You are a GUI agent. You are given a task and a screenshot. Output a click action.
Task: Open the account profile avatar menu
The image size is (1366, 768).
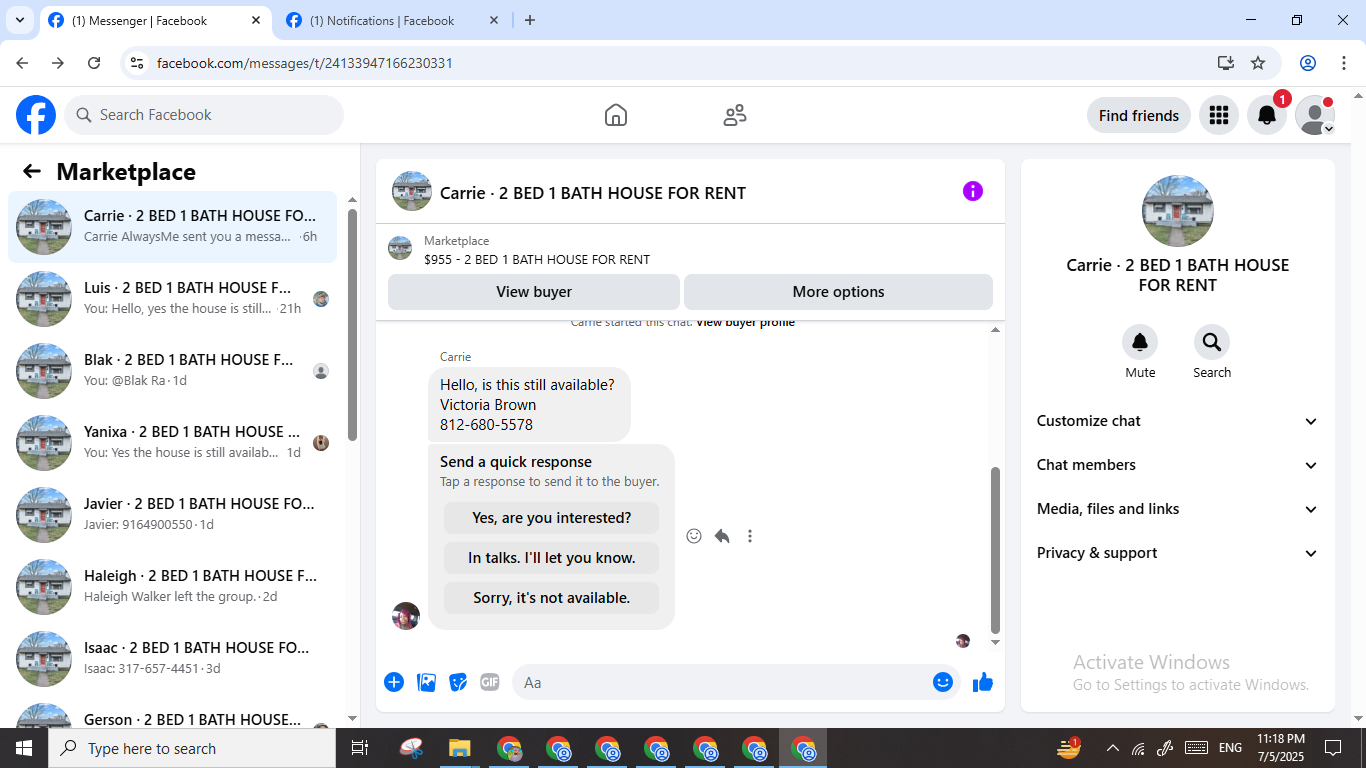1315,115
